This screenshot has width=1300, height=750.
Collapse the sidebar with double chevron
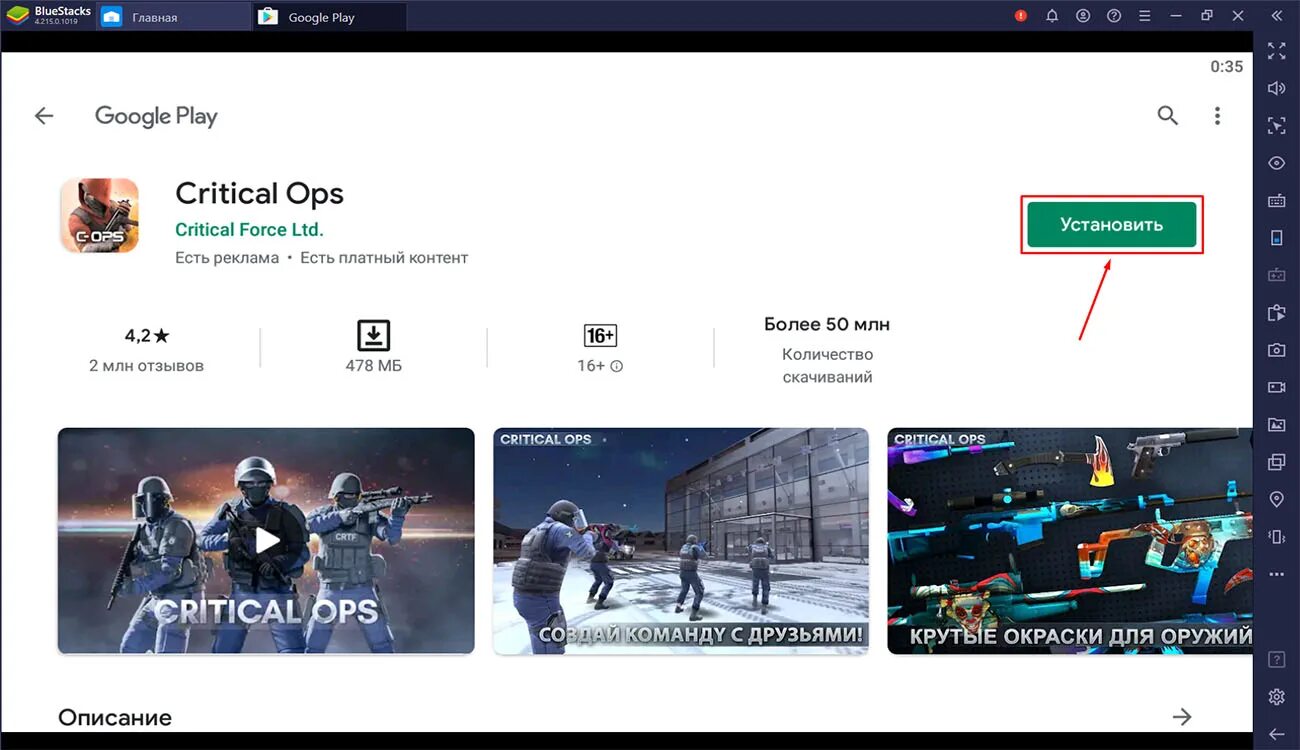point(1276,16)
